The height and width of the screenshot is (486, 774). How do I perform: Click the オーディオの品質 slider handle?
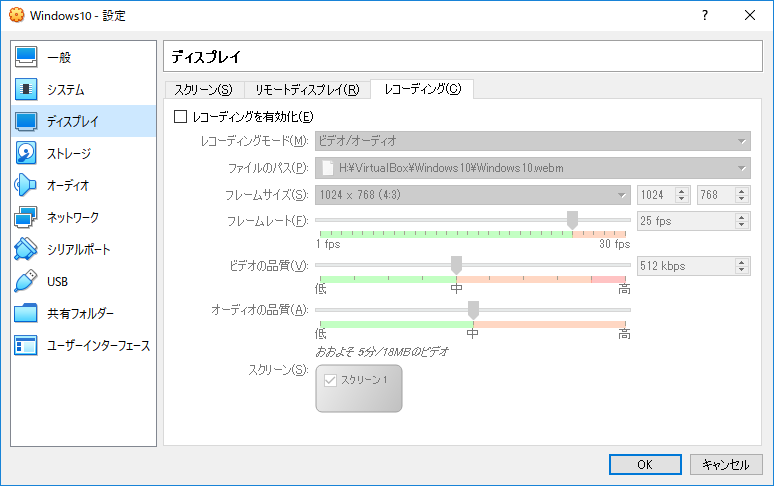tap(473, 310)
